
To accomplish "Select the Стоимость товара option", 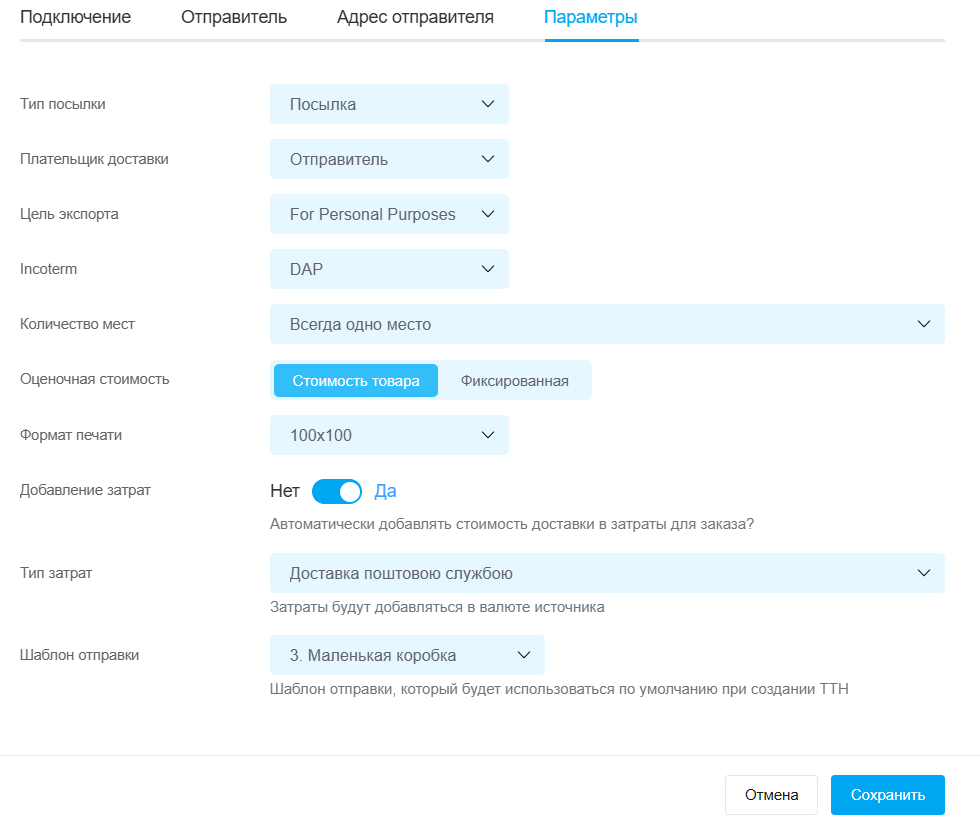I will coord(356,381).
